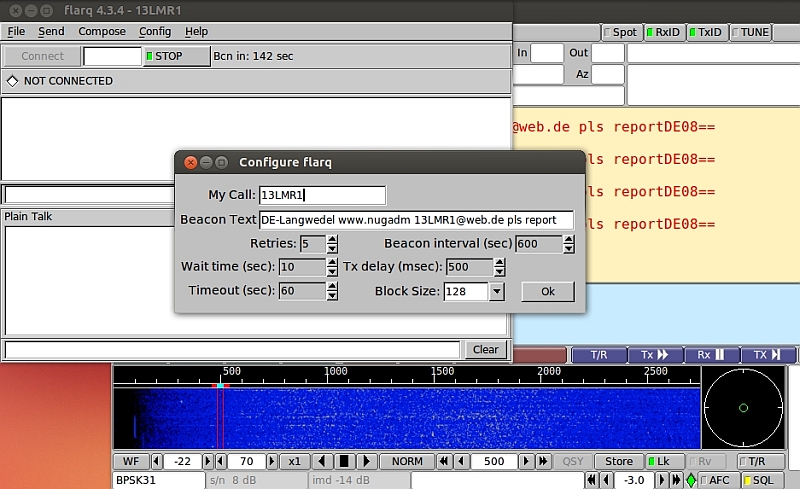Viewport: 800px width, 489px height.
Task: Open the Compose menu
Action: [102, 32]
